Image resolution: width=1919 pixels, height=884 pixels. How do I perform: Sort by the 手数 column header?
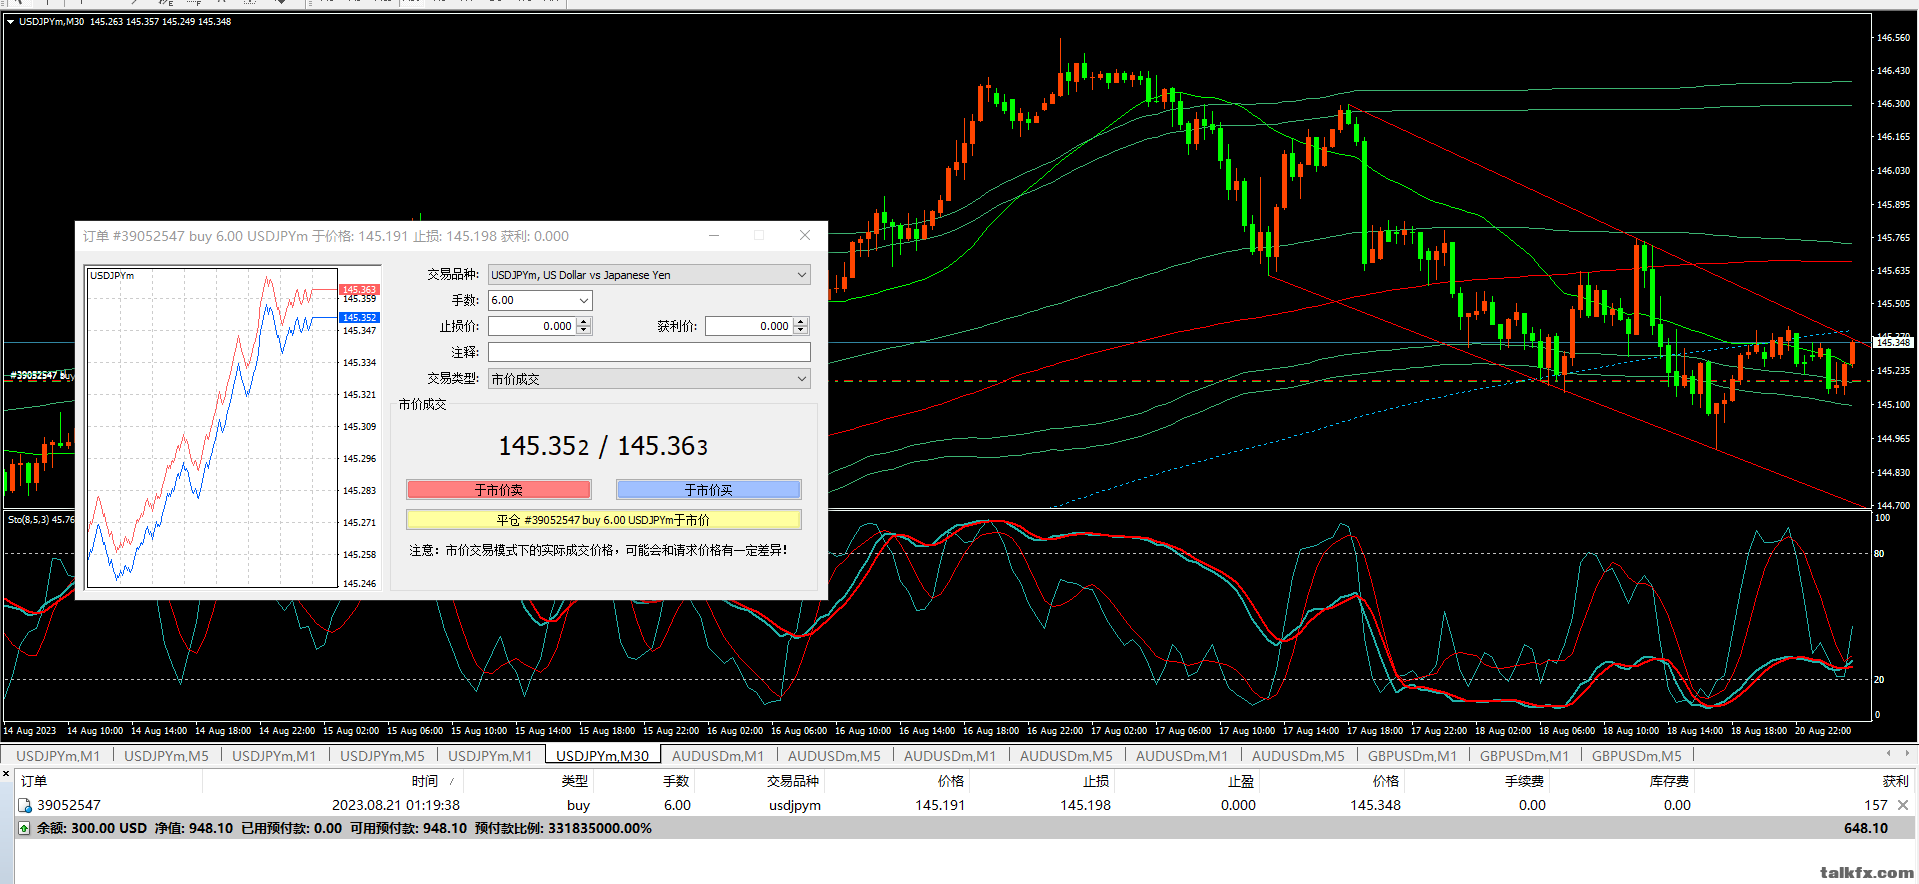point(676,781)
